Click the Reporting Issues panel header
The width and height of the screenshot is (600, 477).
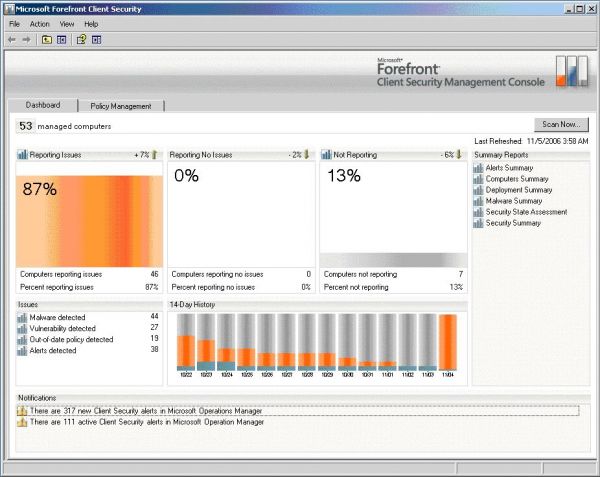pyautogui.click(x=89, y=155)
